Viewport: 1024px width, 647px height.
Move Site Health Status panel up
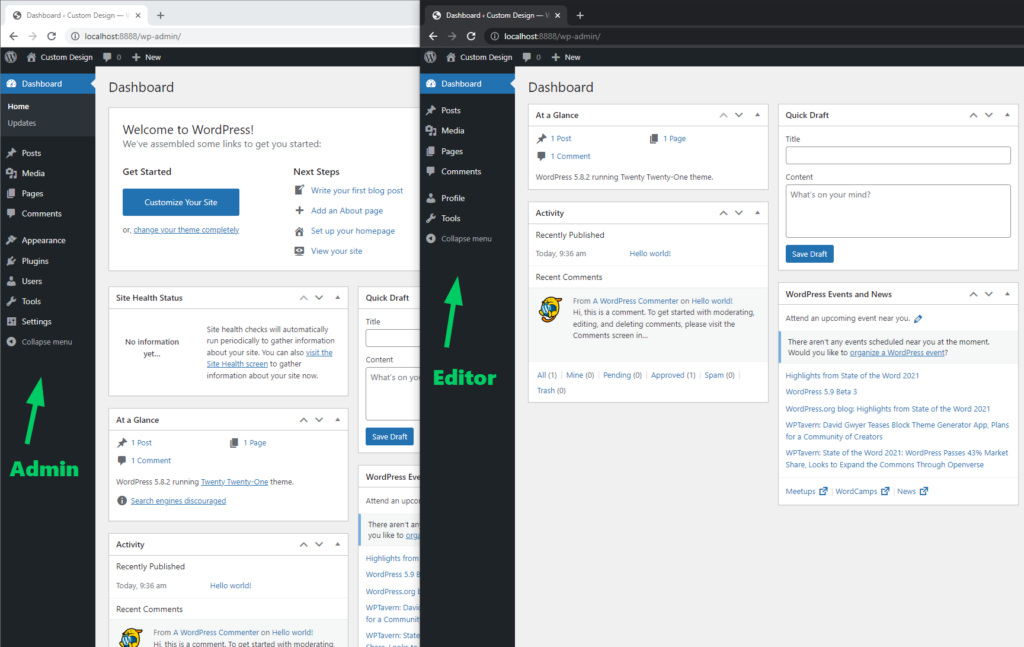coord(304,298)
